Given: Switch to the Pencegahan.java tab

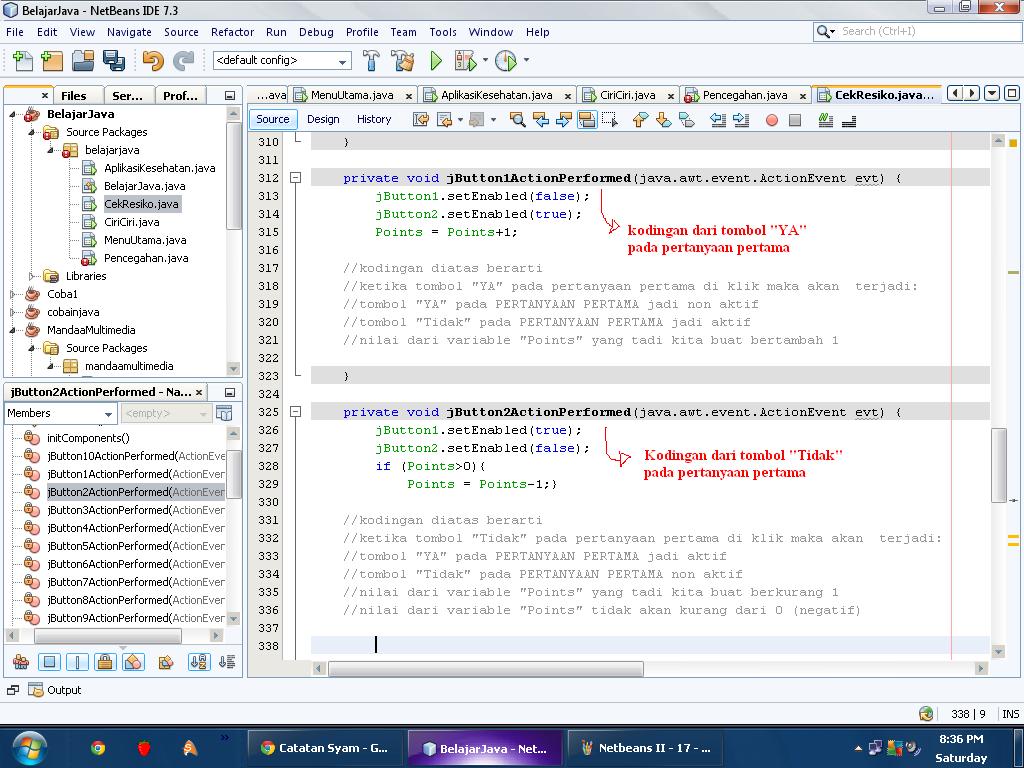Looking at the screenshot, I should tap(744, 95).
